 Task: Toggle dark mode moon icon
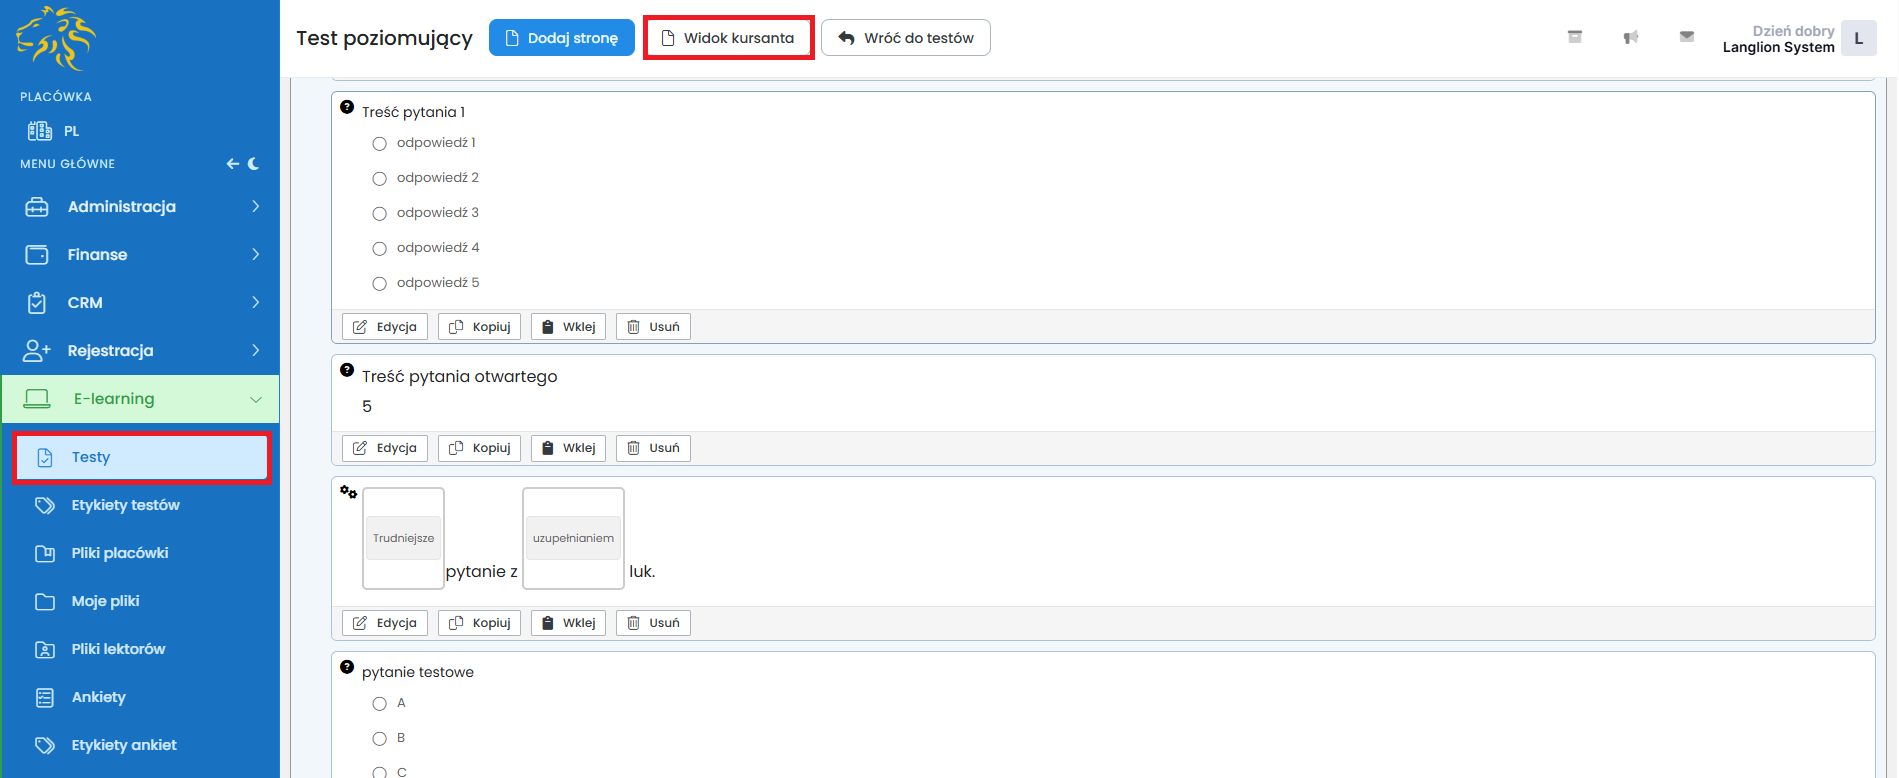pos(253,164)
